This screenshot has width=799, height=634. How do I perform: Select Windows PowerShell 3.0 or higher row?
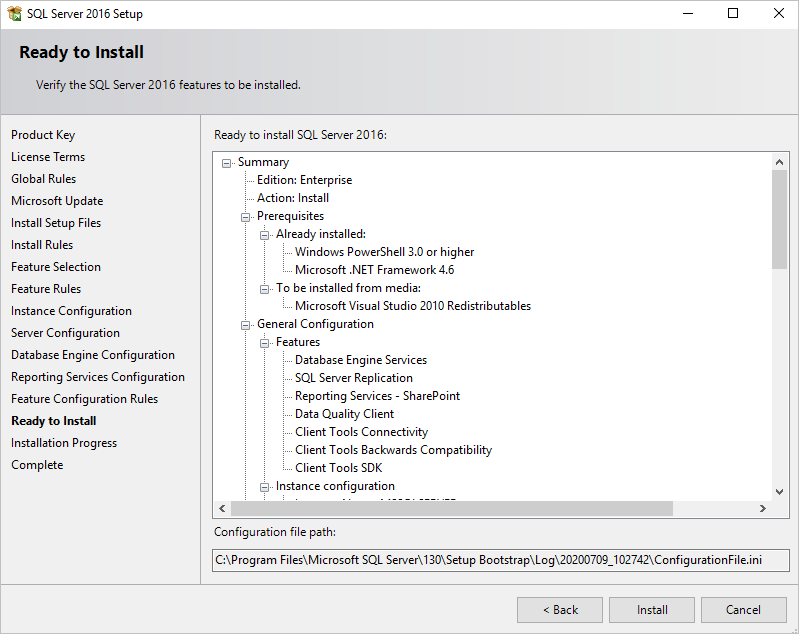[384, 252]
